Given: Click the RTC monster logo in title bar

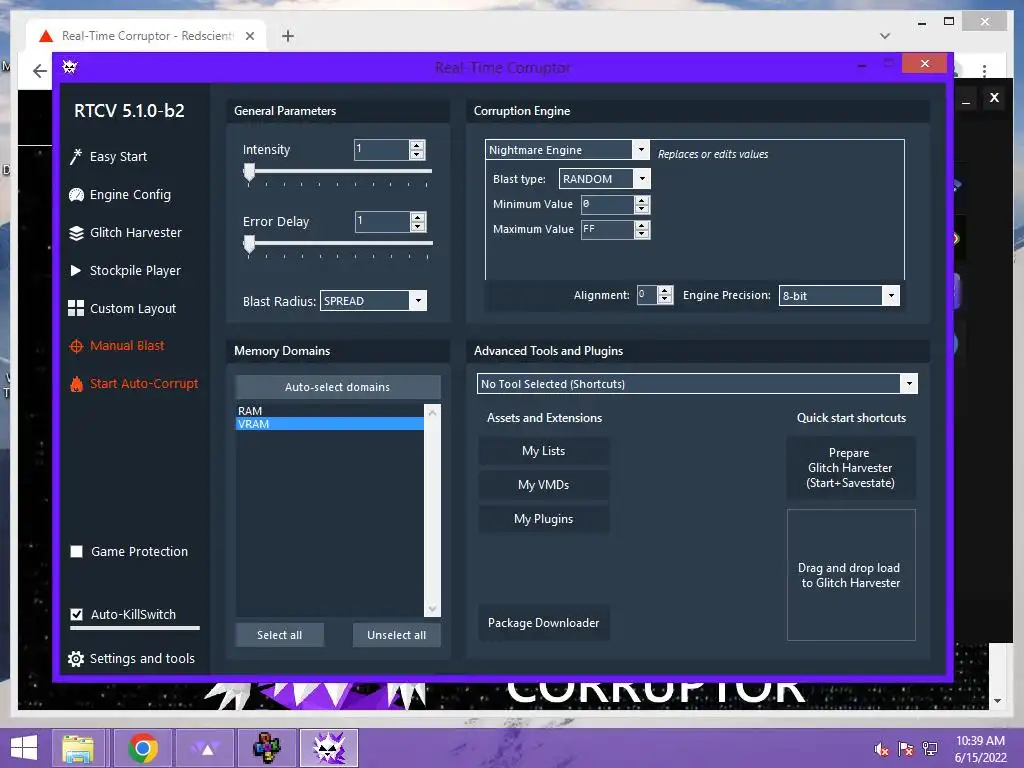Looking at the screenshot, I should (x=70, y=67).
